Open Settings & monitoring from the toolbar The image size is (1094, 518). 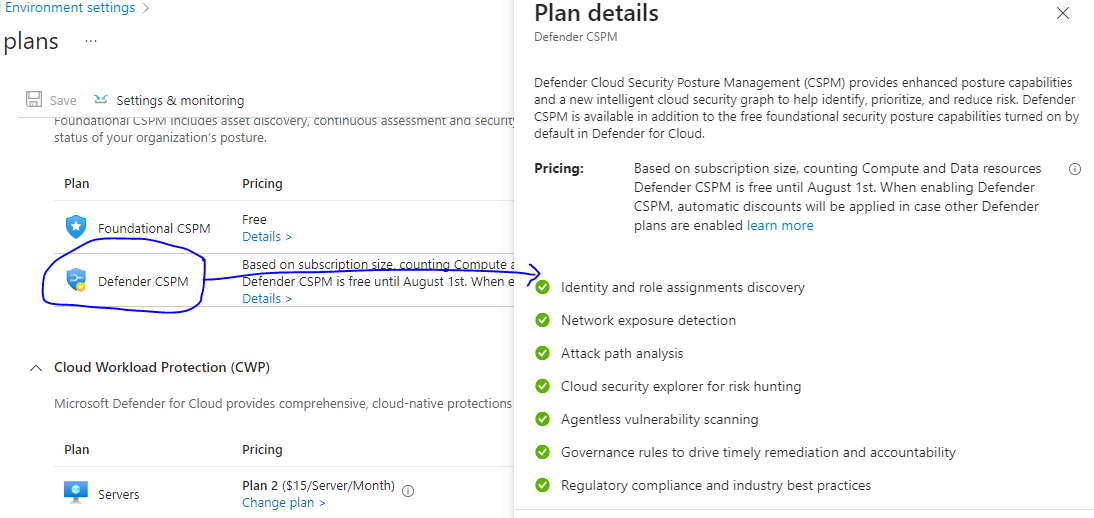(x=169, y=100)
